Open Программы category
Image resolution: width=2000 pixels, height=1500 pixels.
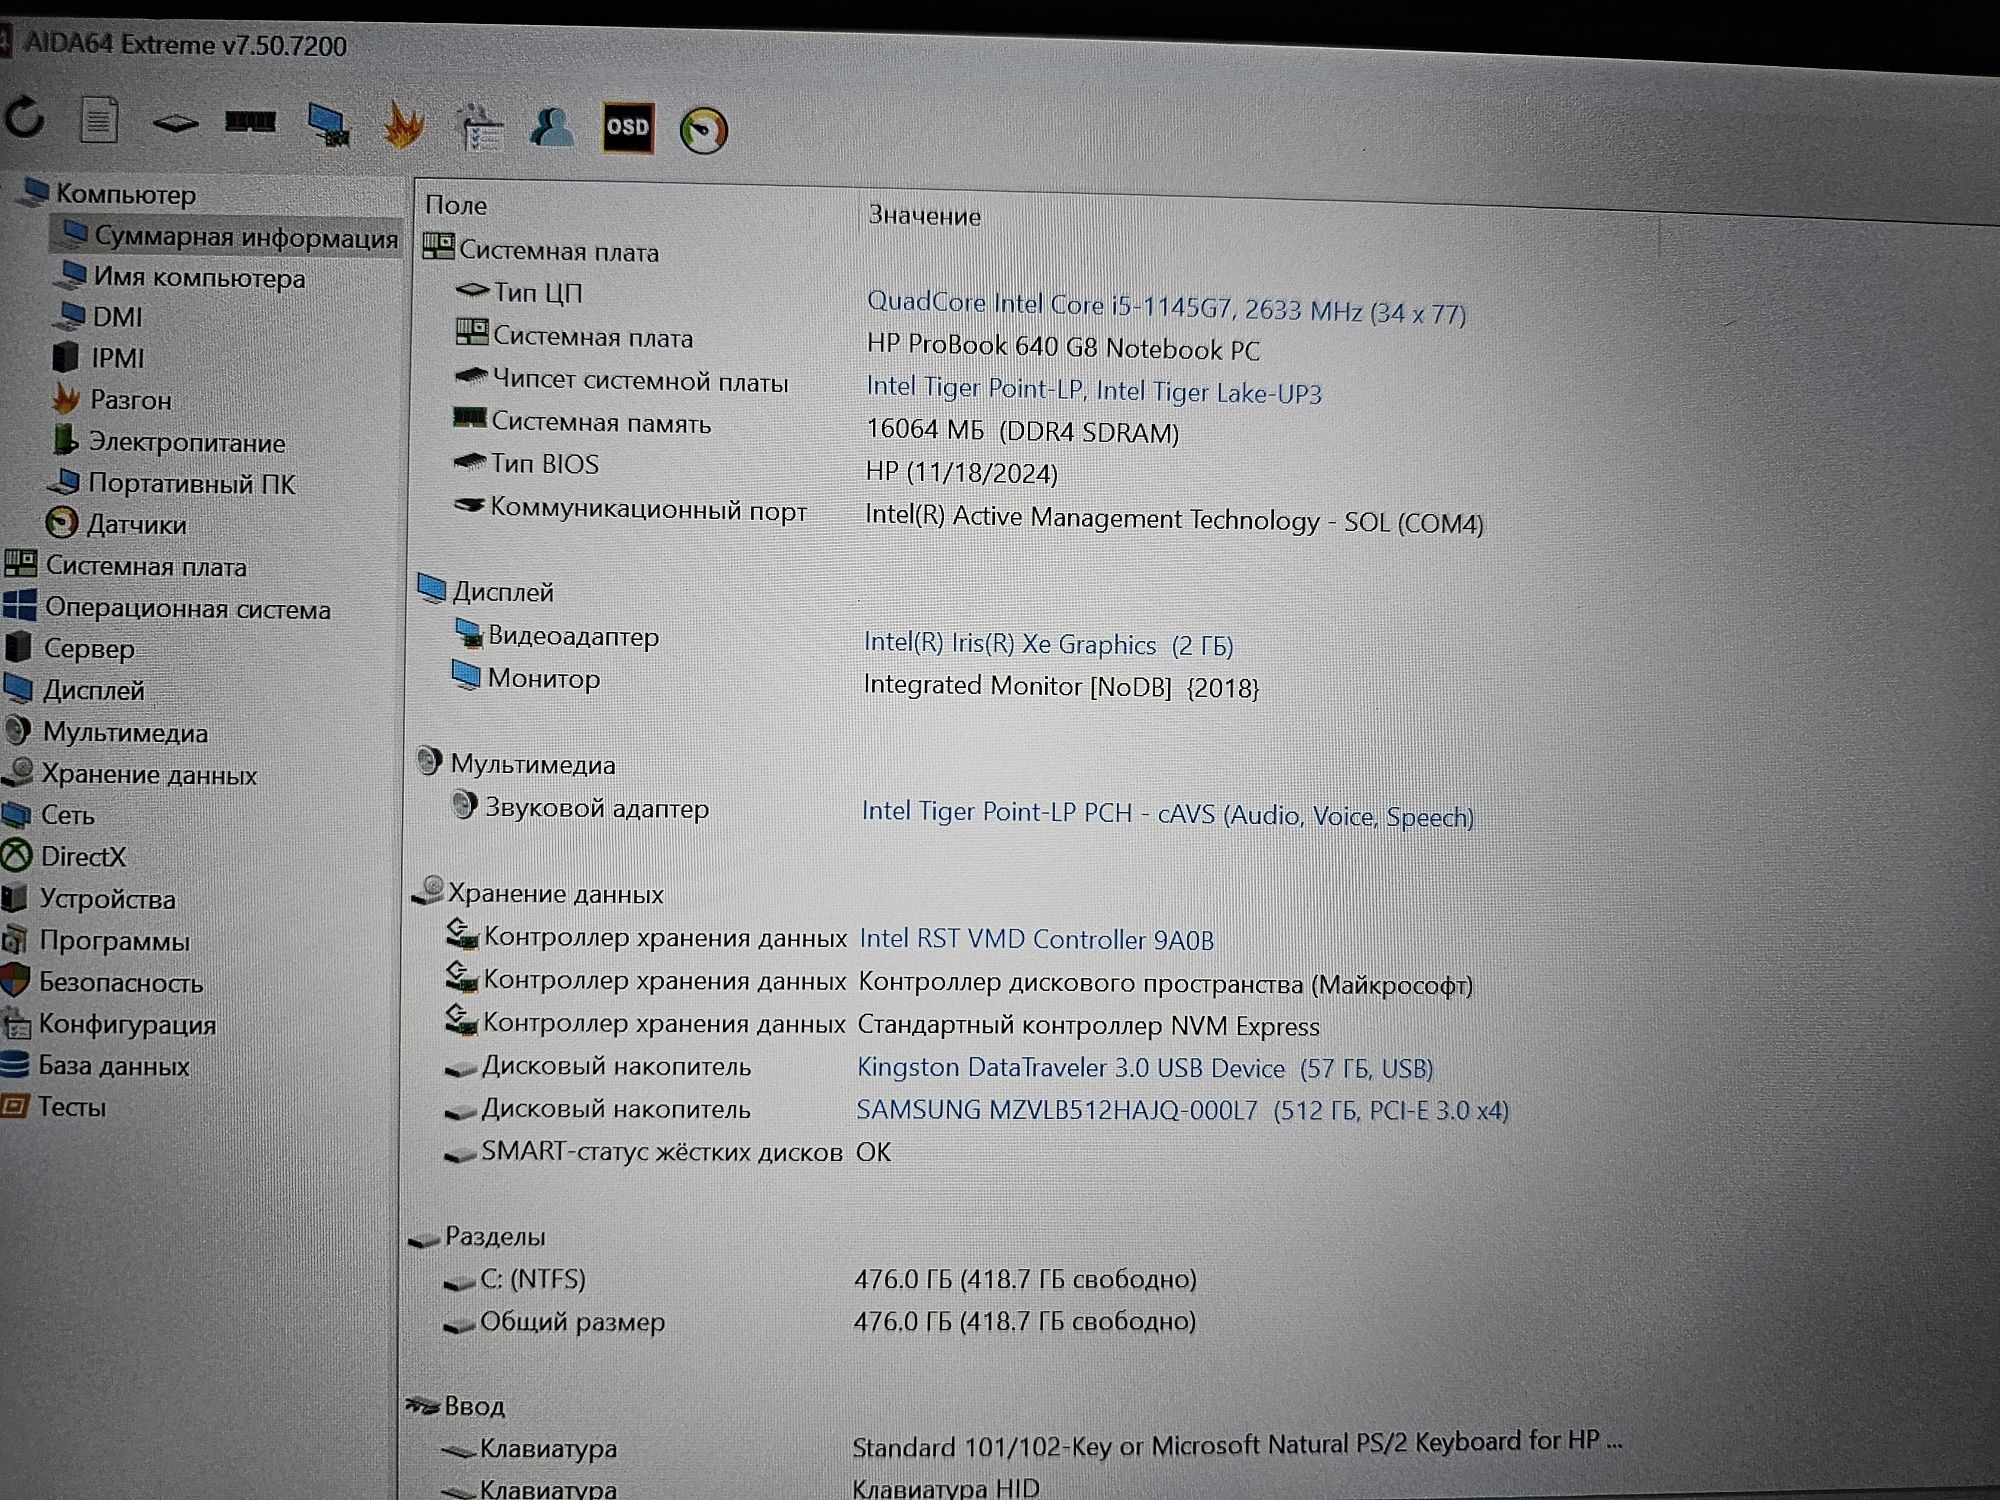114,941
